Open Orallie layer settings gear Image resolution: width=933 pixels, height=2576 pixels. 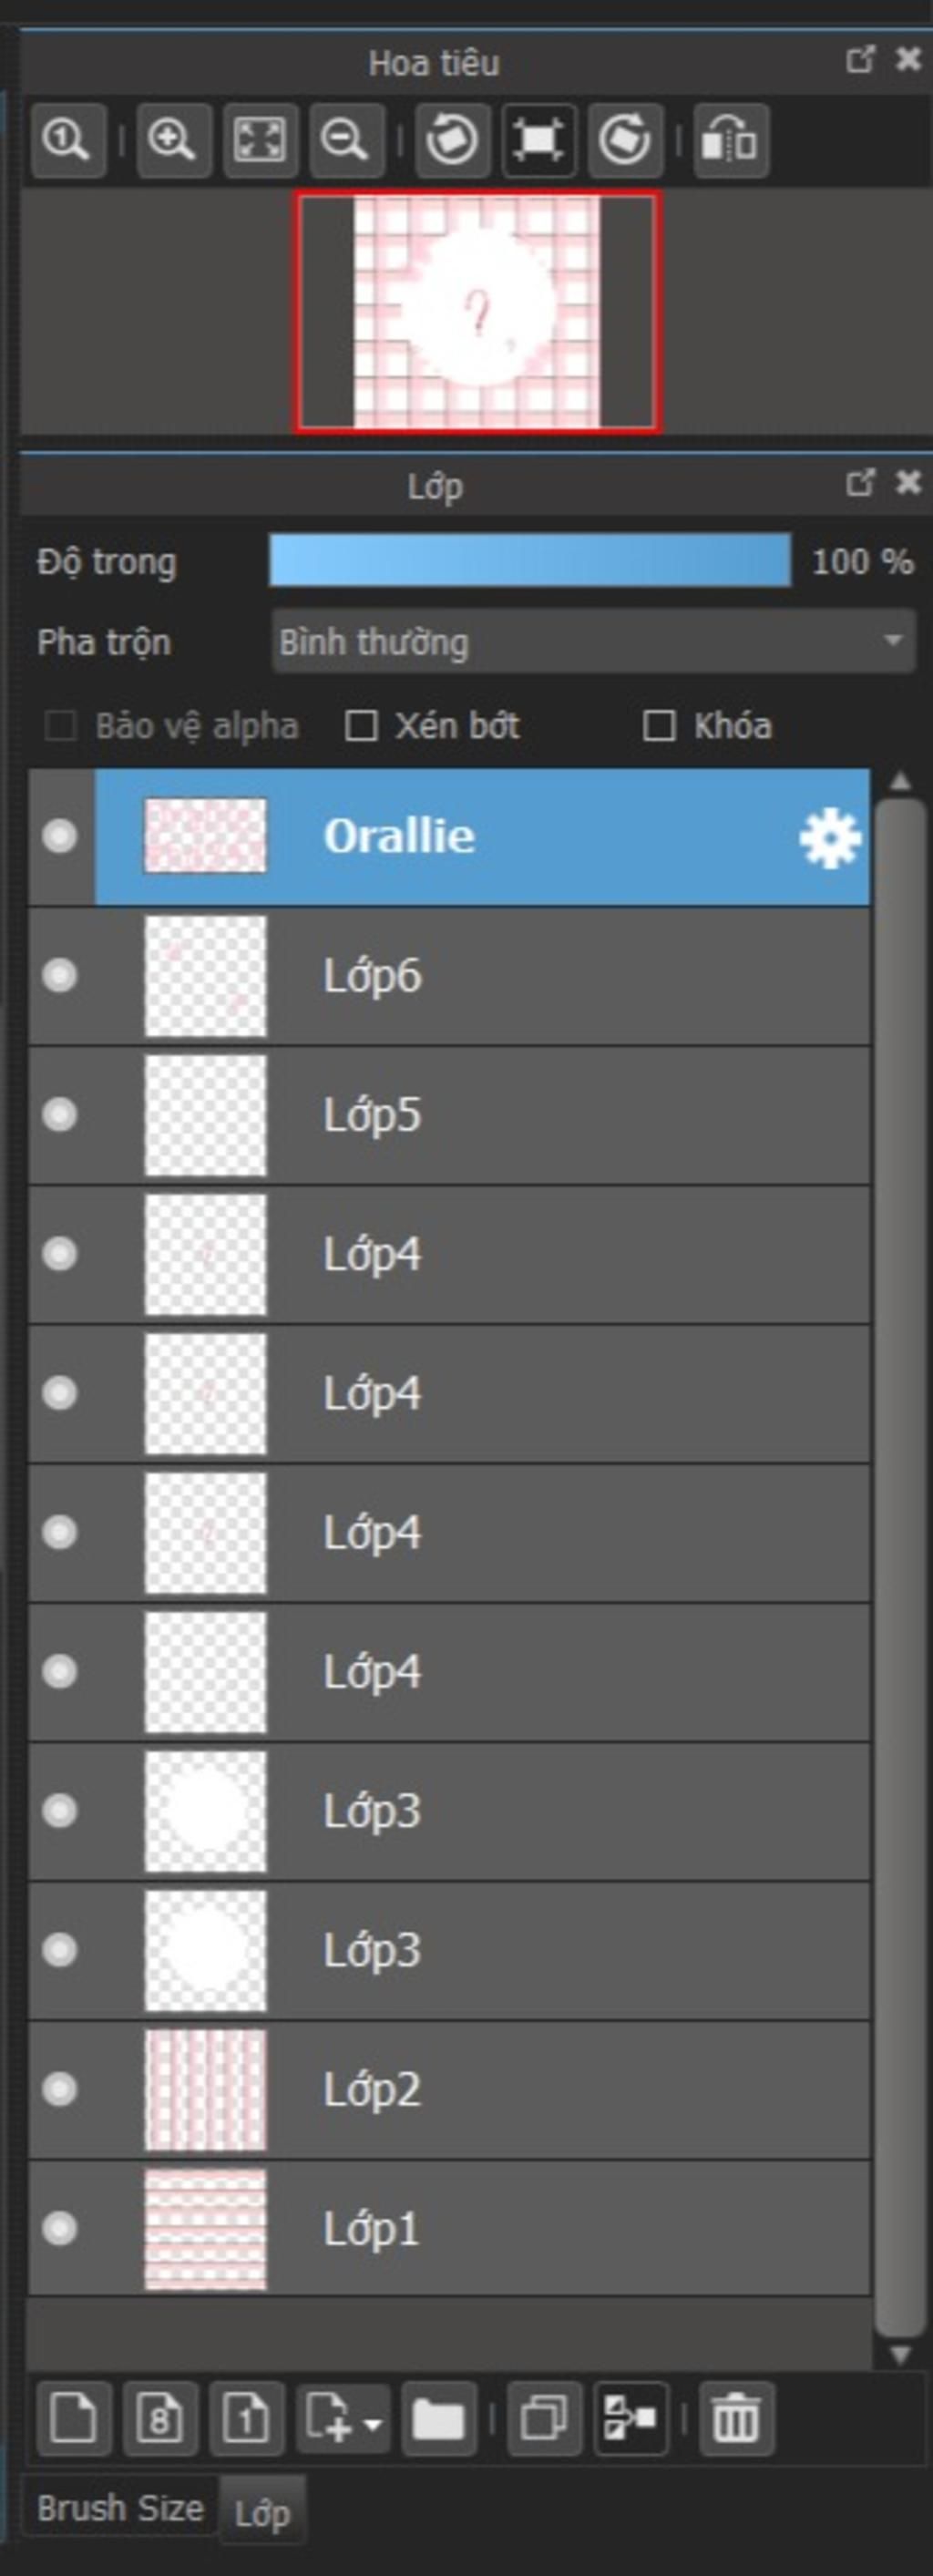830,838
